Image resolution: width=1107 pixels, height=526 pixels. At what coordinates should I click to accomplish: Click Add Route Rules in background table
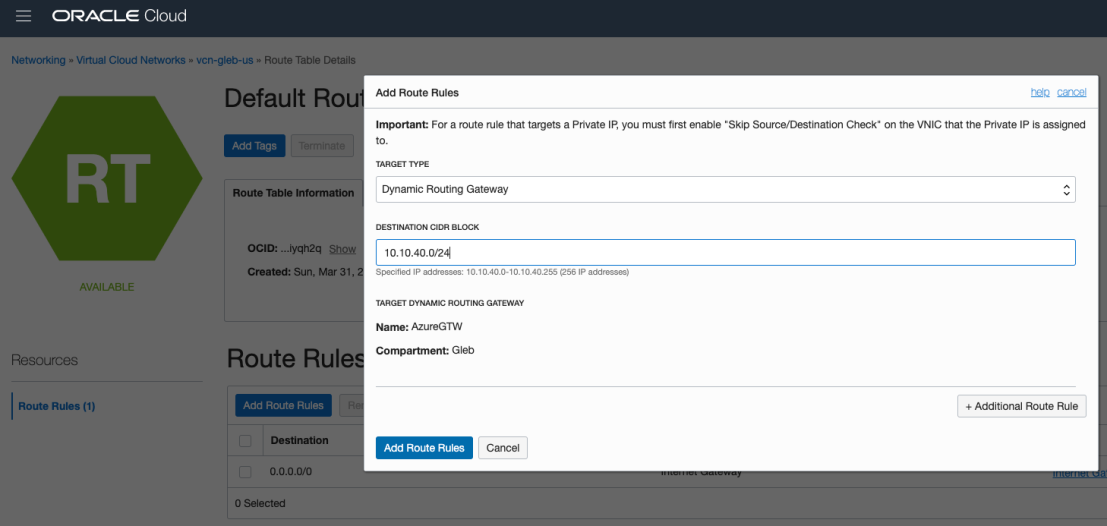(x=283, y=405)
